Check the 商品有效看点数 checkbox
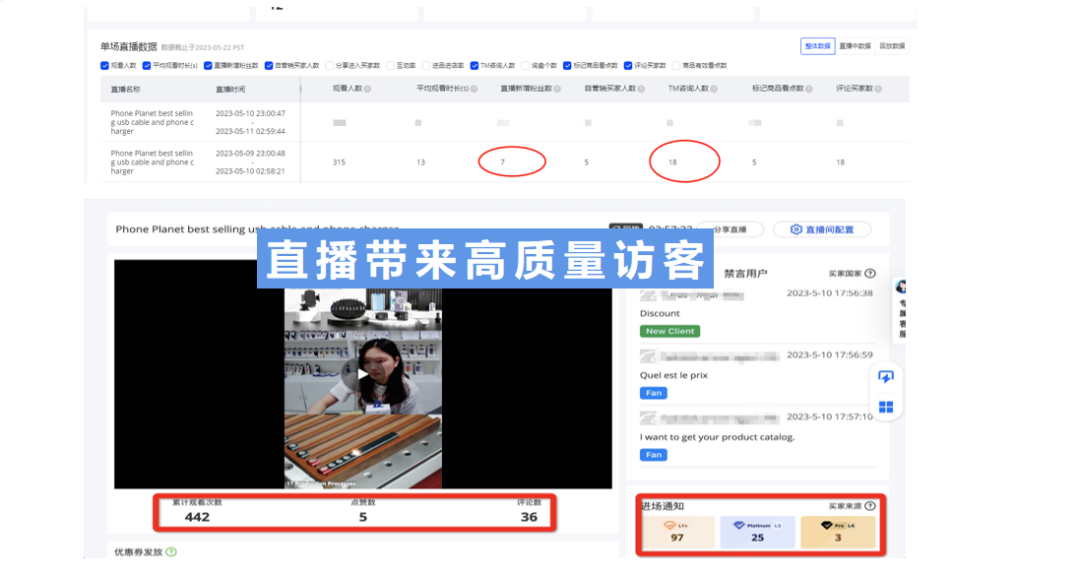 click(676, 65)
